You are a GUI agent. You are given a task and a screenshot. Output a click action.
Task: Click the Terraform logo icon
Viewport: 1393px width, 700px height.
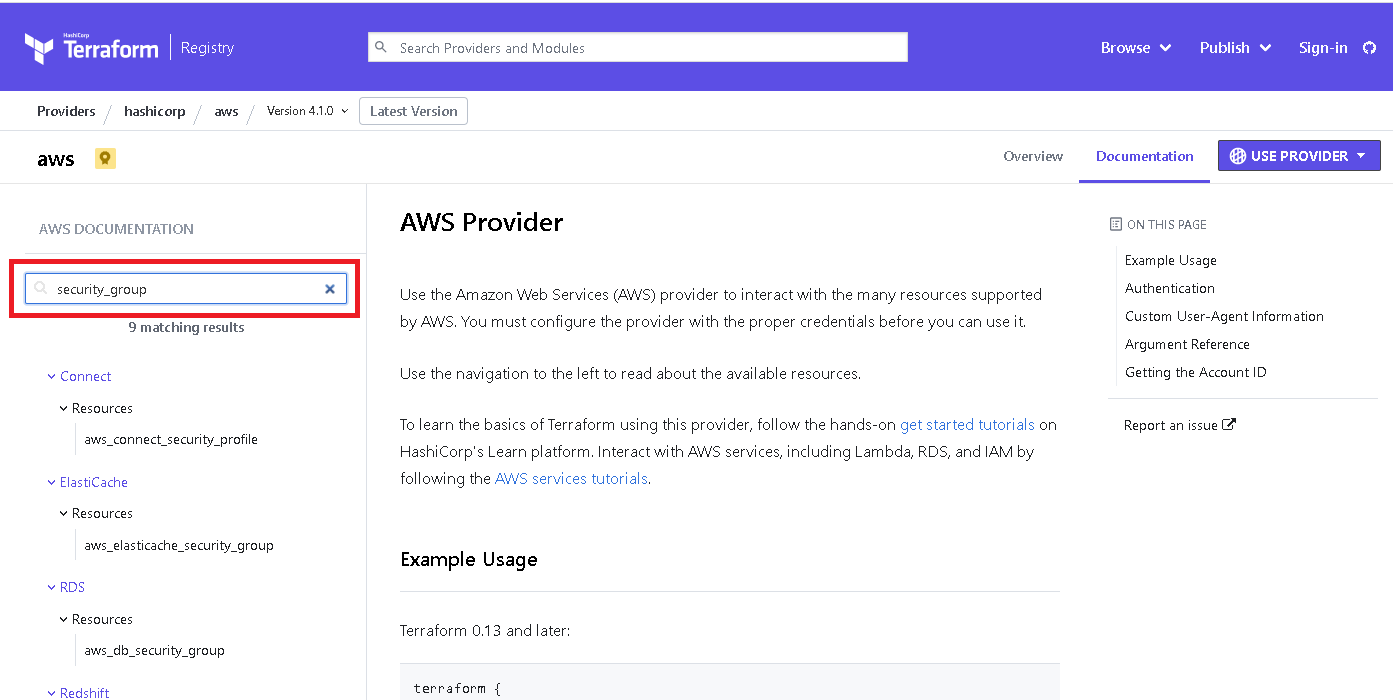click(39, 48)
